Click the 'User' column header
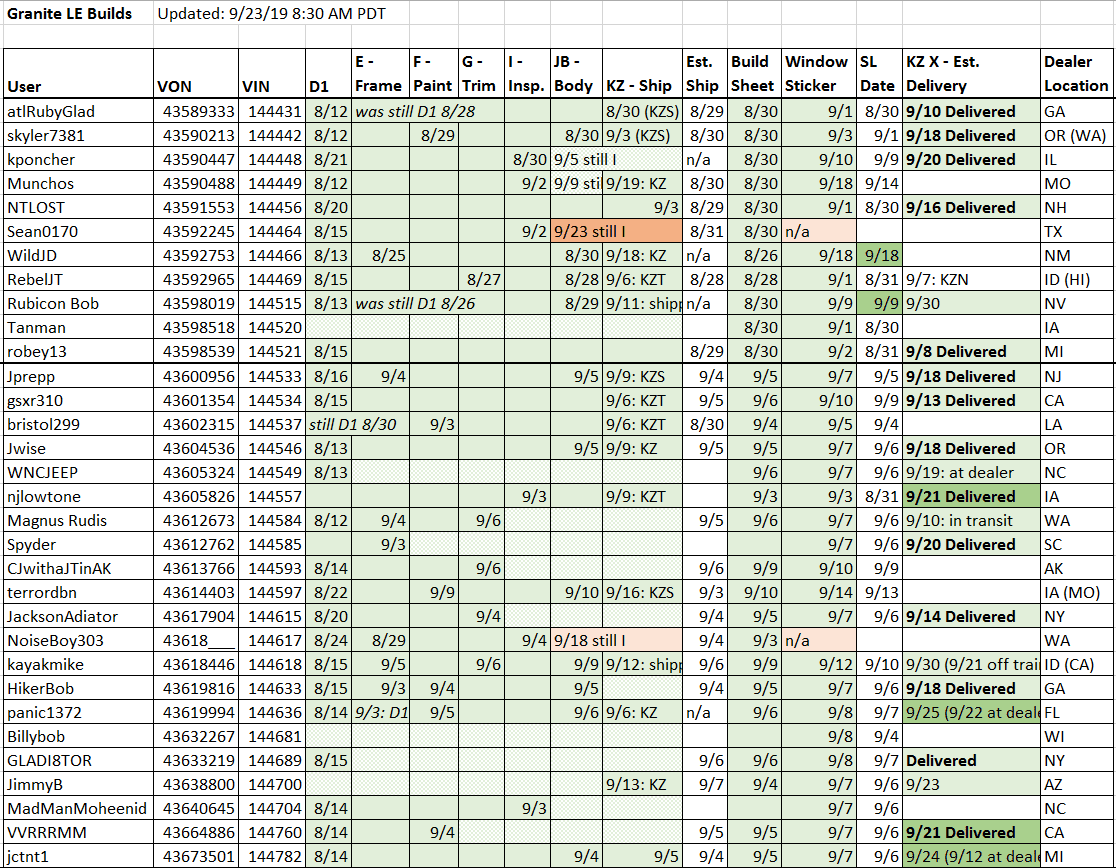The width and height of the screenshot is (1116, 868). tap(78, 73)
